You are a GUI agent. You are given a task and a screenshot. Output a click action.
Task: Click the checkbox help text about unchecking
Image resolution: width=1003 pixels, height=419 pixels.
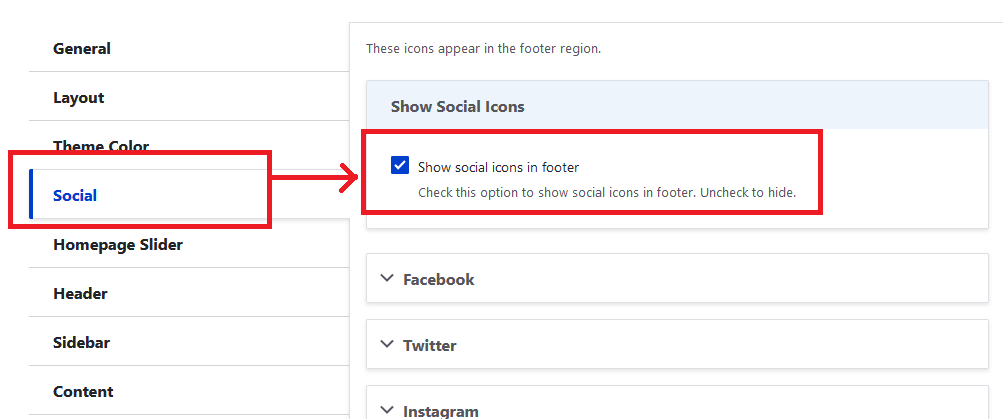click(606, 192)
